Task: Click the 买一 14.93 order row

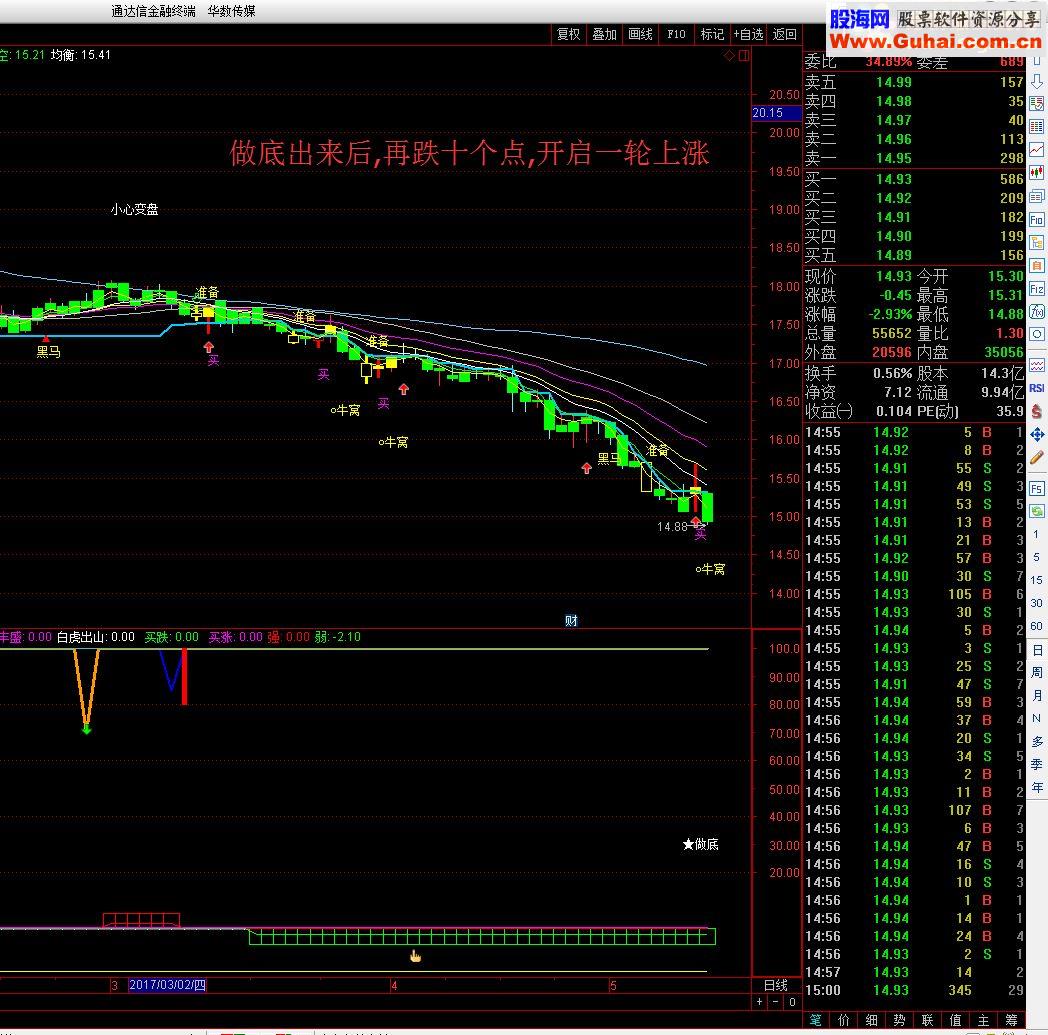Action: point(914,179)
